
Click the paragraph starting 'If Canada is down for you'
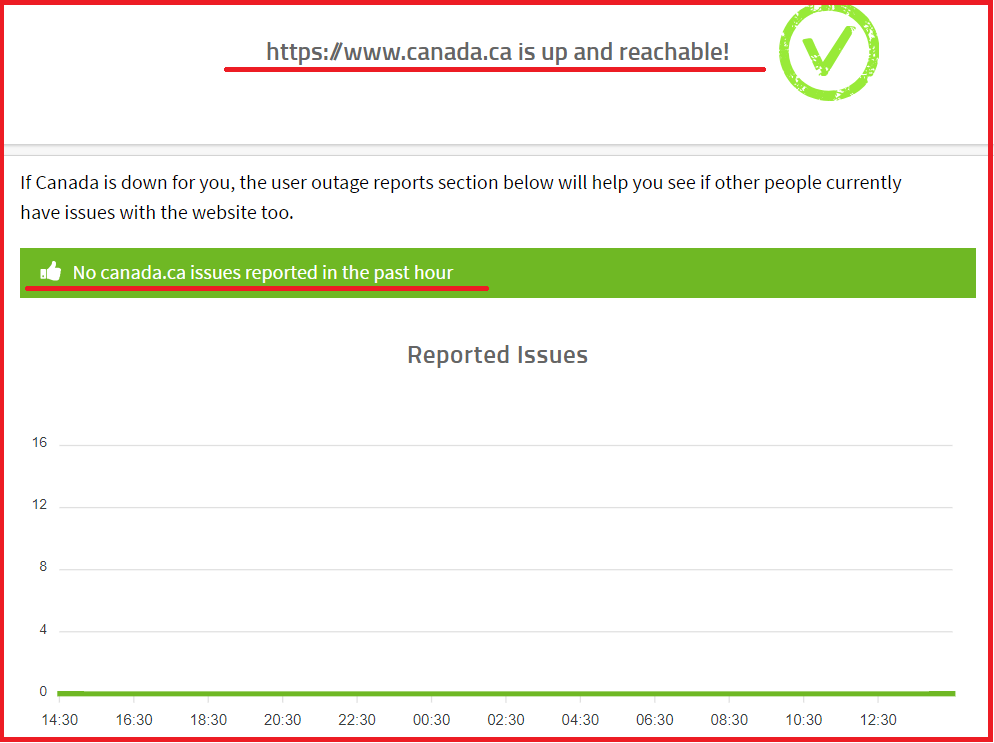pyautogui.click(x=461, y=197)
